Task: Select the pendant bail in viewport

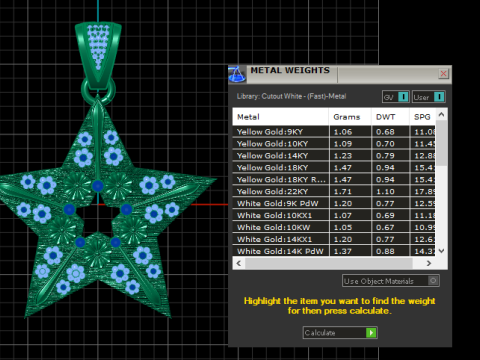Action: tap(98, 55)
